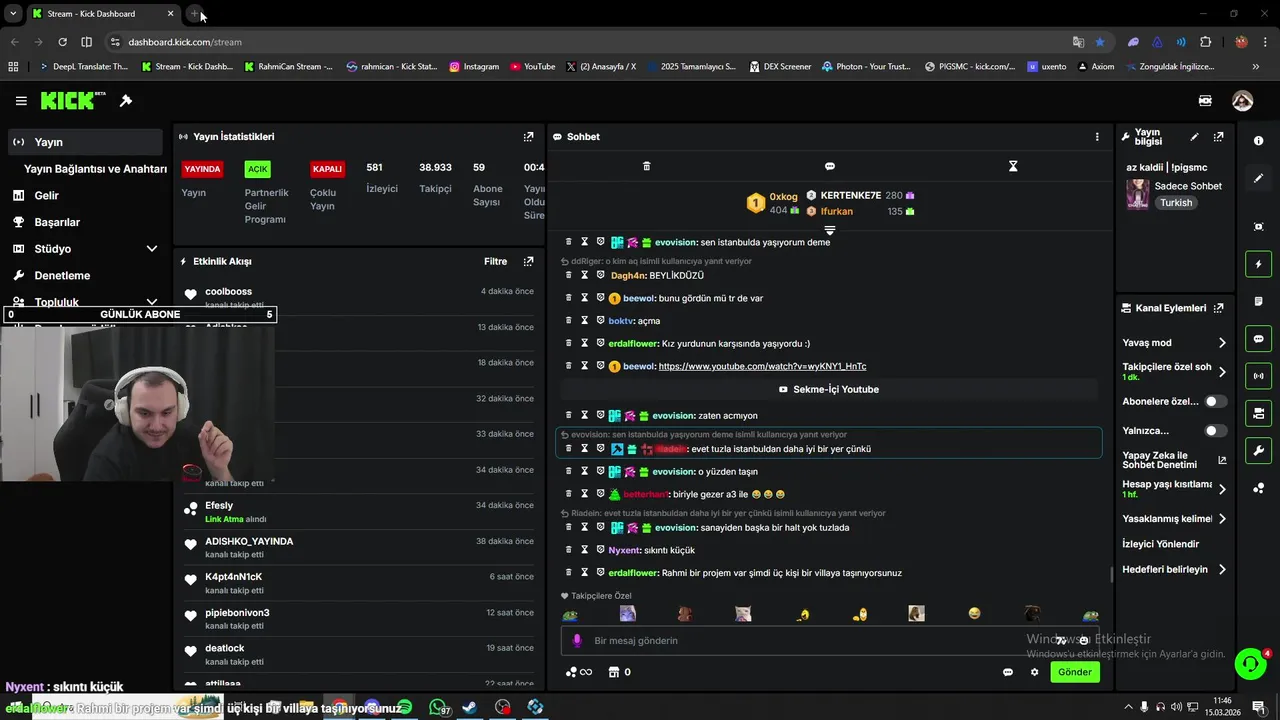Click the Sekme-İçi Youtube button
Image resolution: width=1280 pixels, height=720 pixels.
click(x=829, y=389)
